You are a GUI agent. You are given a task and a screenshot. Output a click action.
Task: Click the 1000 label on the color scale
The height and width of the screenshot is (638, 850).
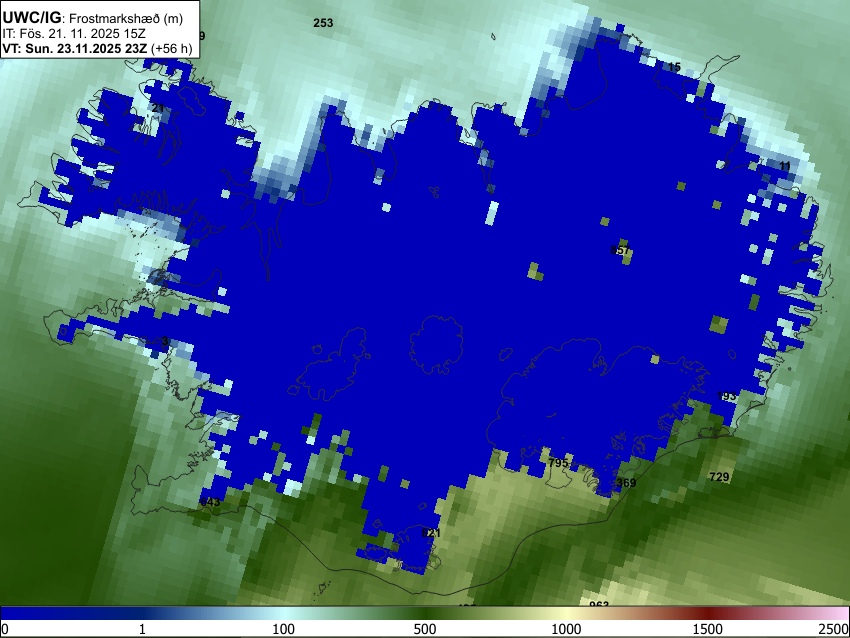[566, 629]
